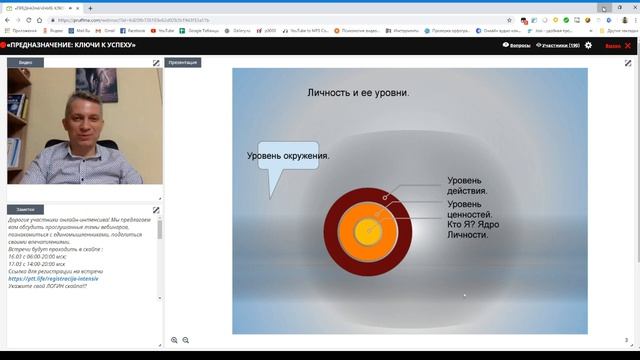Go back using the browser back arrow
The height and width of the screenshot is (360, 640).
pyautogui.click(x=7, y=20)
